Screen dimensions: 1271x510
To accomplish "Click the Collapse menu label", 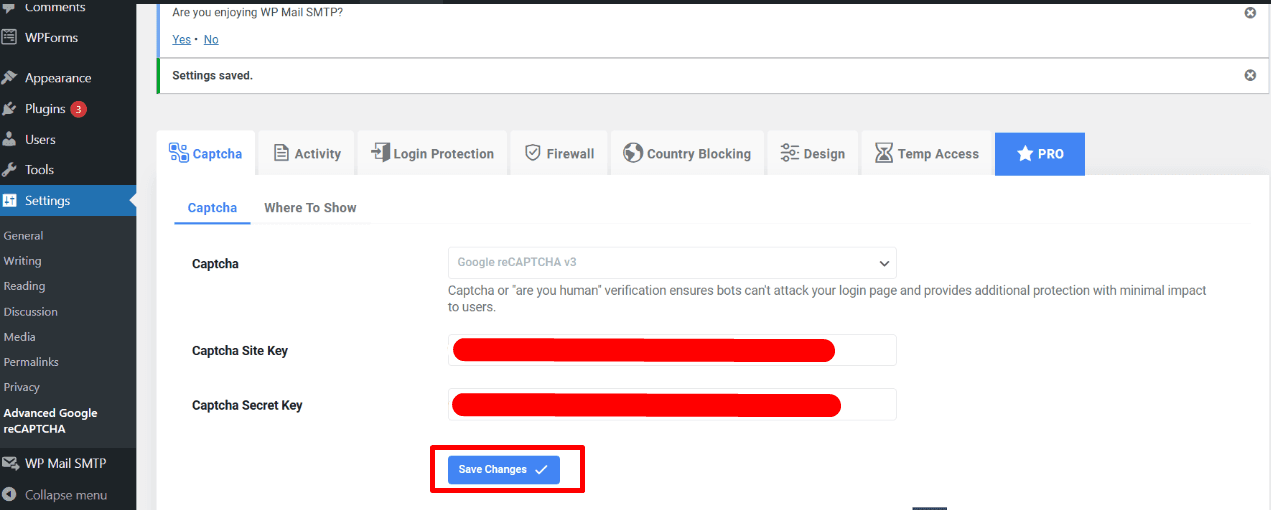I will 66,495.
